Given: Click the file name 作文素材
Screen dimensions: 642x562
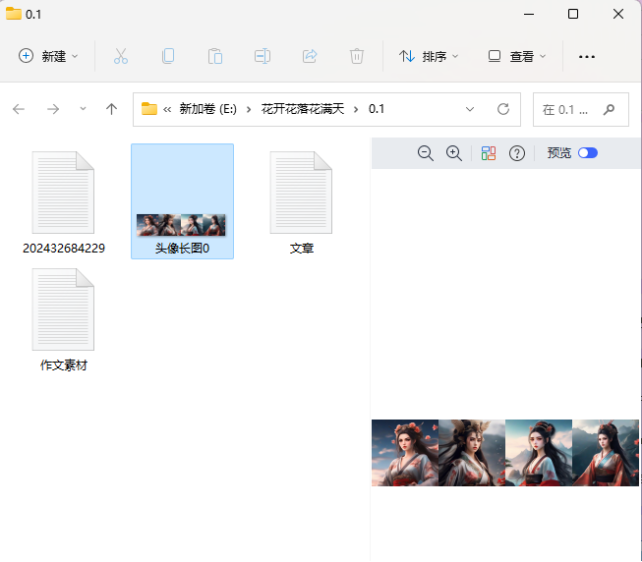Looking at the screenshot, I should coord(64,366).
